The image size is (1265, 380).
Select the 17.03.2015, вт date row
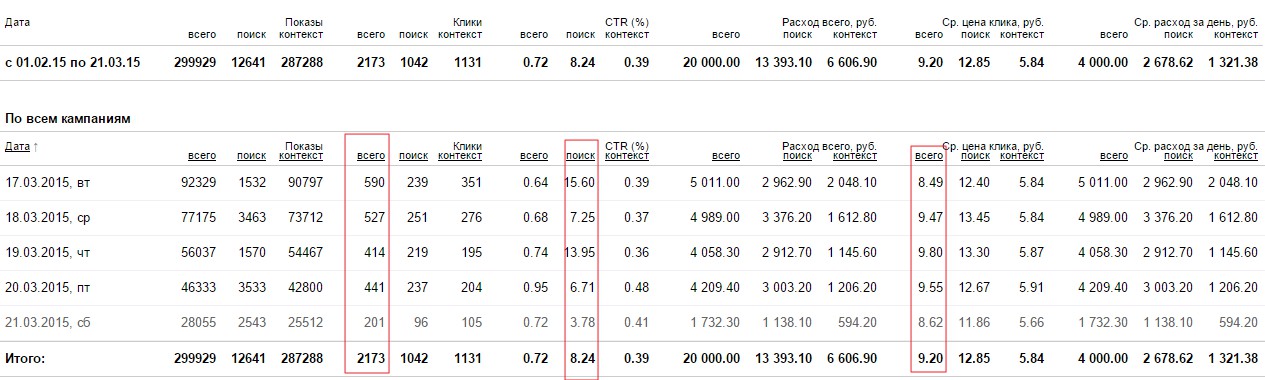tap(632, 182)
